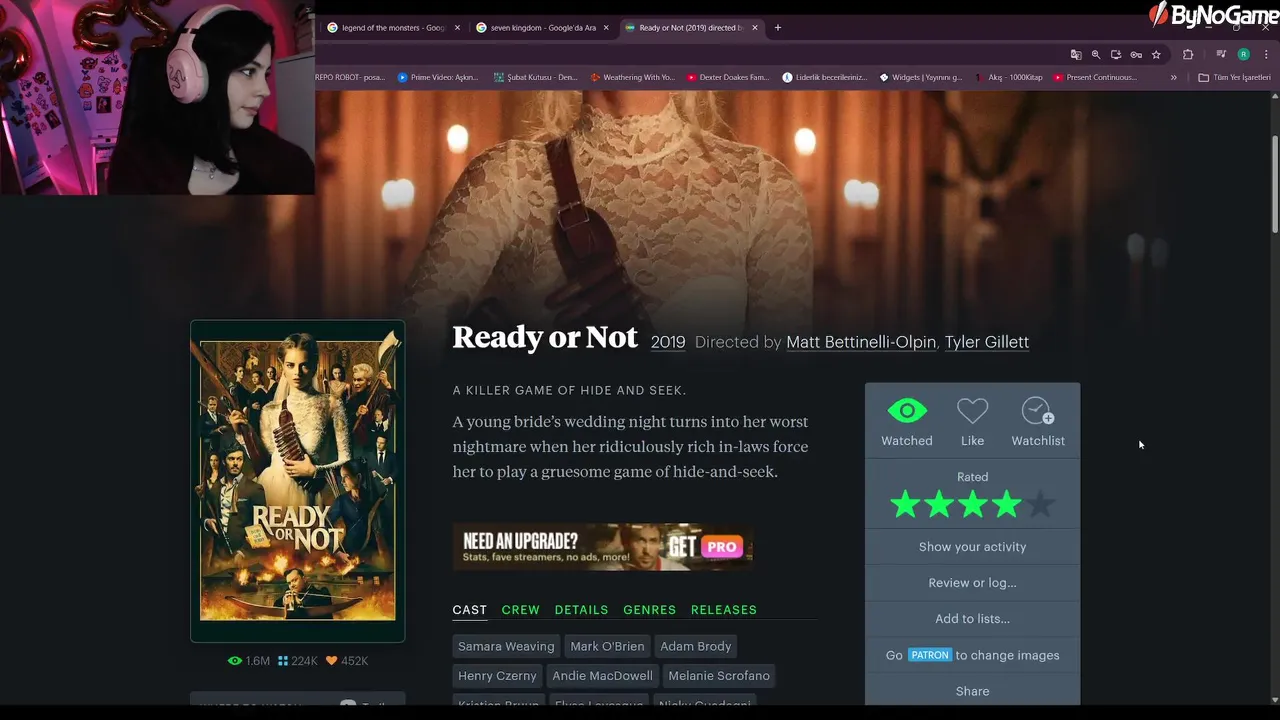Click the zoom magnifier icon in address bar

pos(1096,55)
